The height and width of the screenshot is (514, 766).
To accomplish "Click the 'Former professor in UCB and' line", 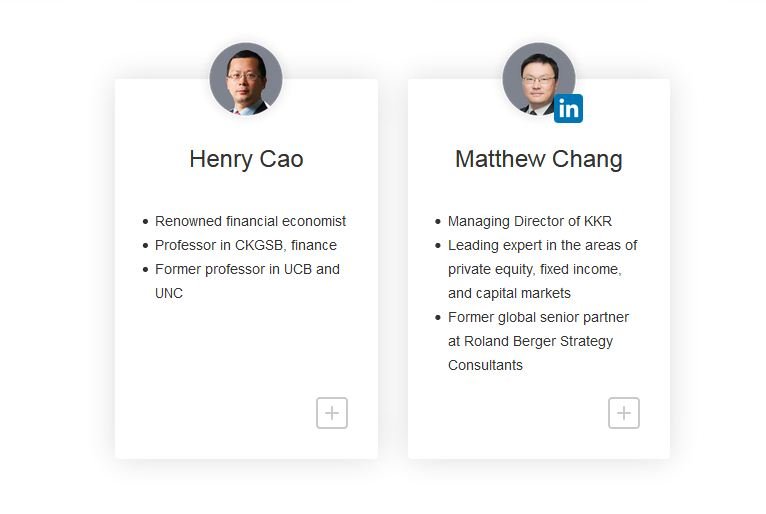I will [247, 269].
